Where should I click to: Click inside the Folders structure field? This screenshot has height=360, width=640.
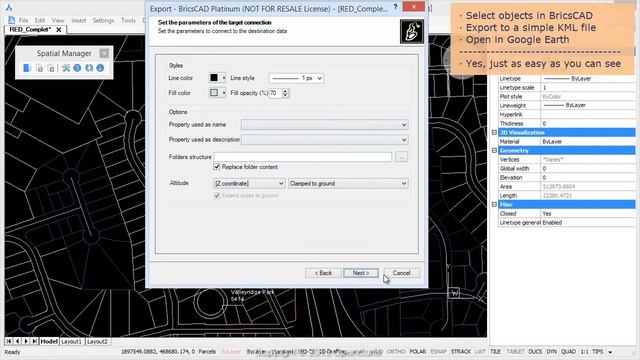pos(302,157)
